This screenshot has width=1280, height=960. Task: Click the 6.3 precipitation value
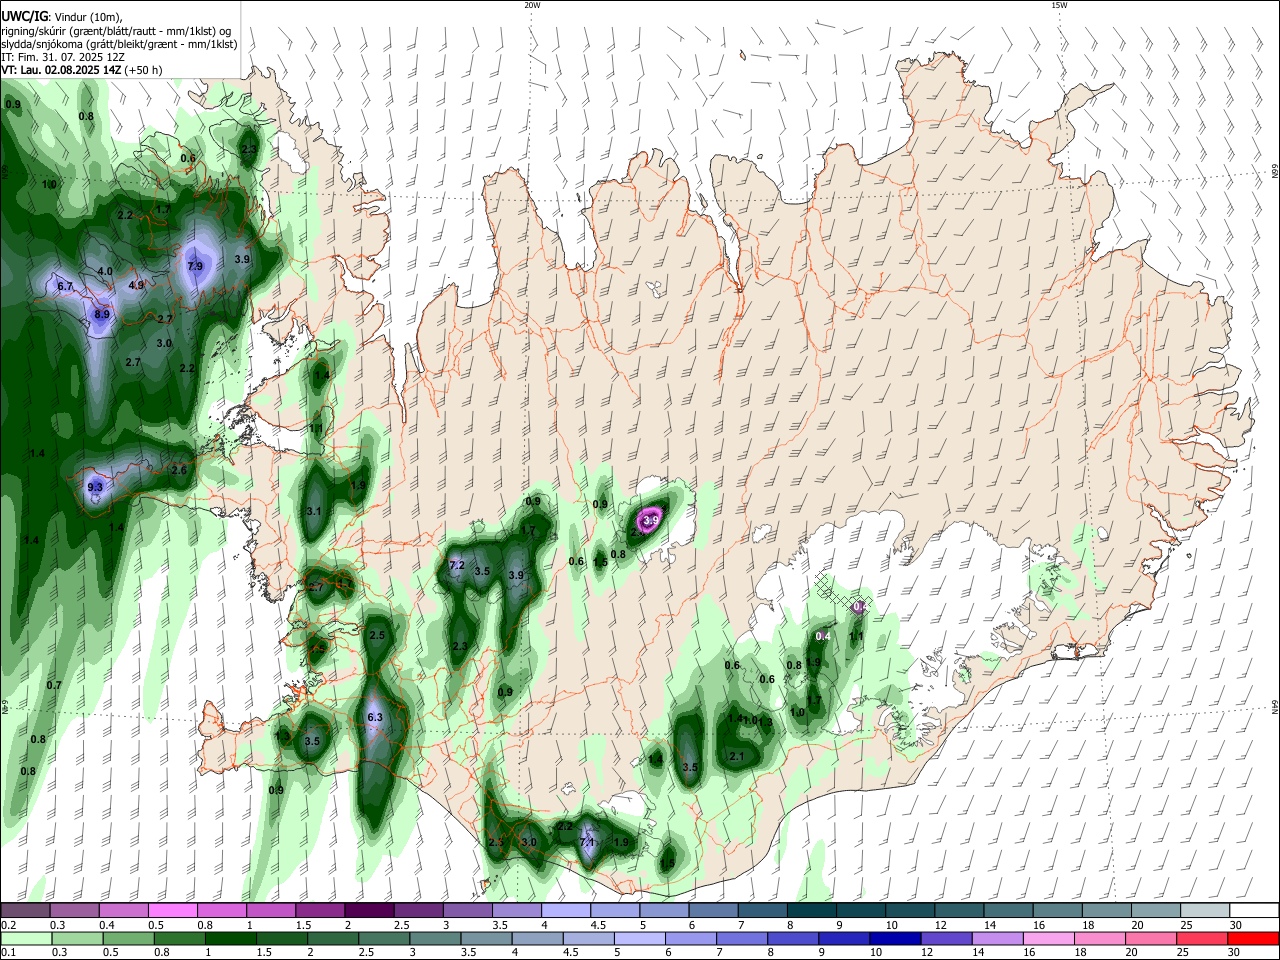pyautogui.click(x=376, y=717)
